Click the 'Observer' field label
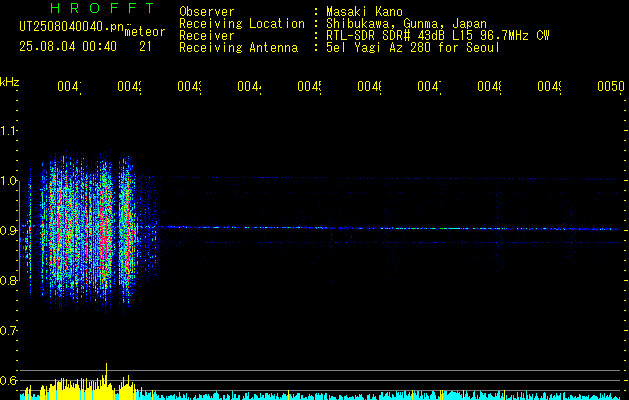Viewport: 629px width, 400px height. point(207,12)
